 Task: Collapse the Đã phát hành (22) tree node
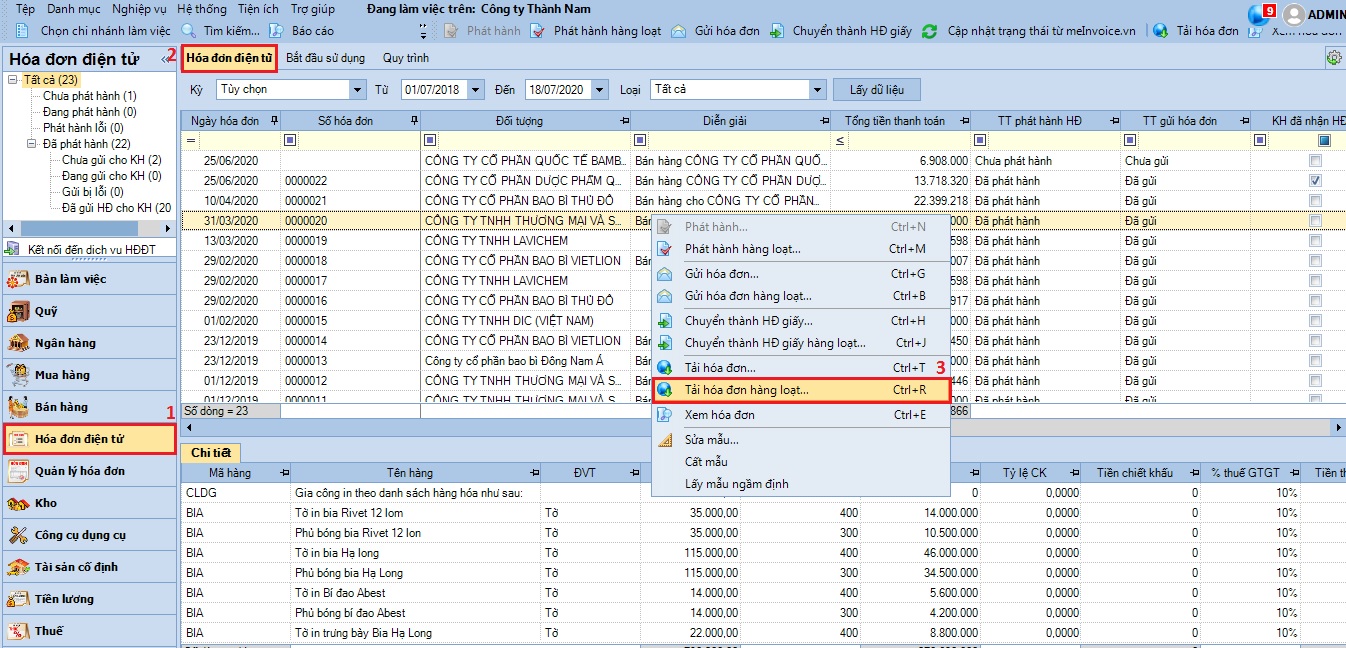[x=32, y=144]
